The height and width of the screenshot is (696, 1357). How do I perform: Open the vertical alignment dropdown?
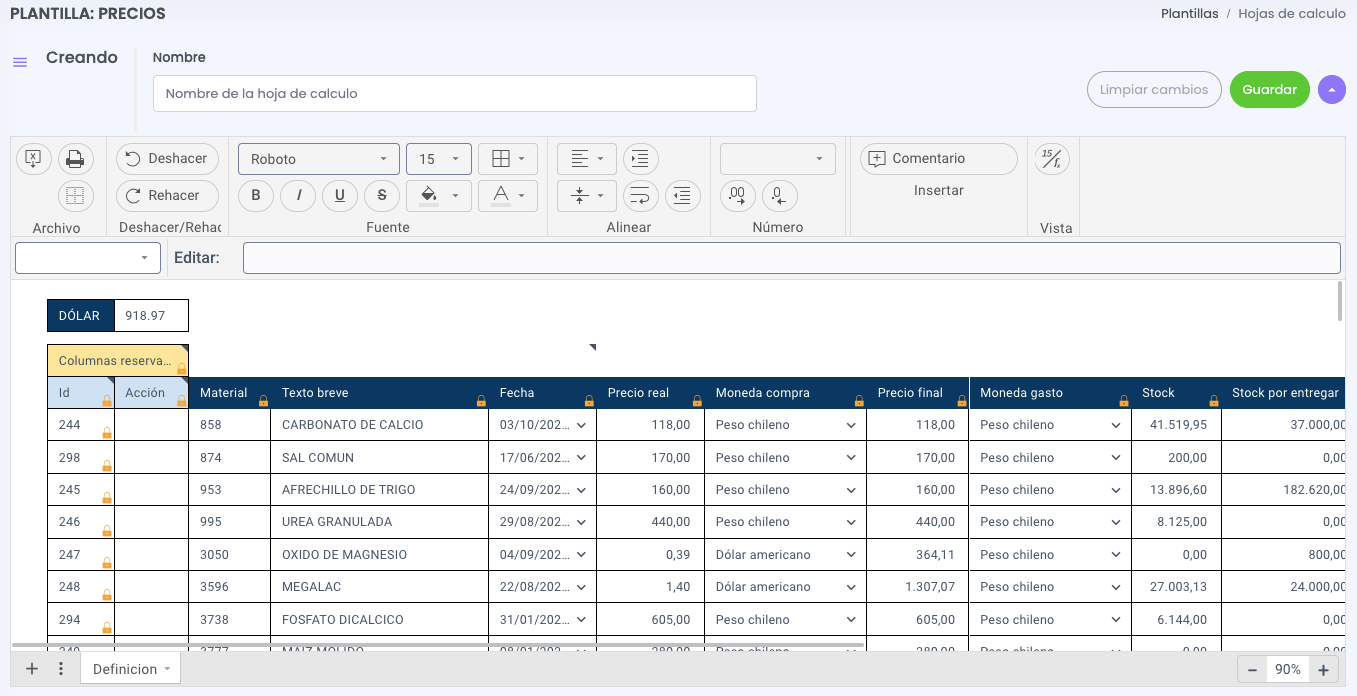tap(587, 196)
